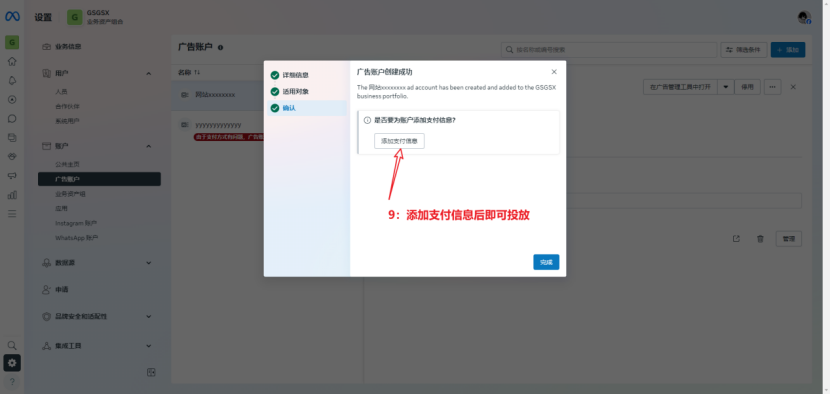
Task: Collapse the sidebar panel toggle icon
Action: coord(151,372)
